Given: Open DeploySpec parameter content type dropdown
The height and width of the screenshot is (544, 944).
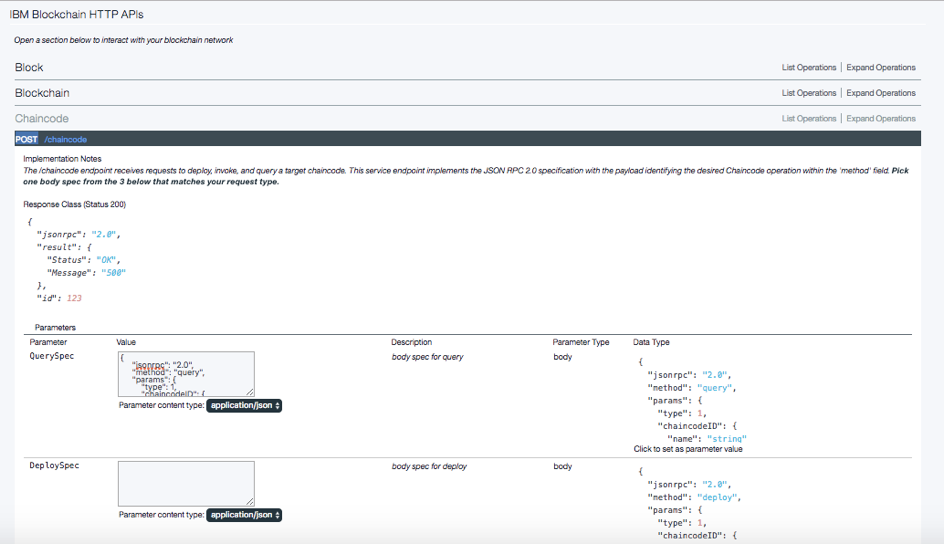Looking at the screenshot, I should 244,515.
